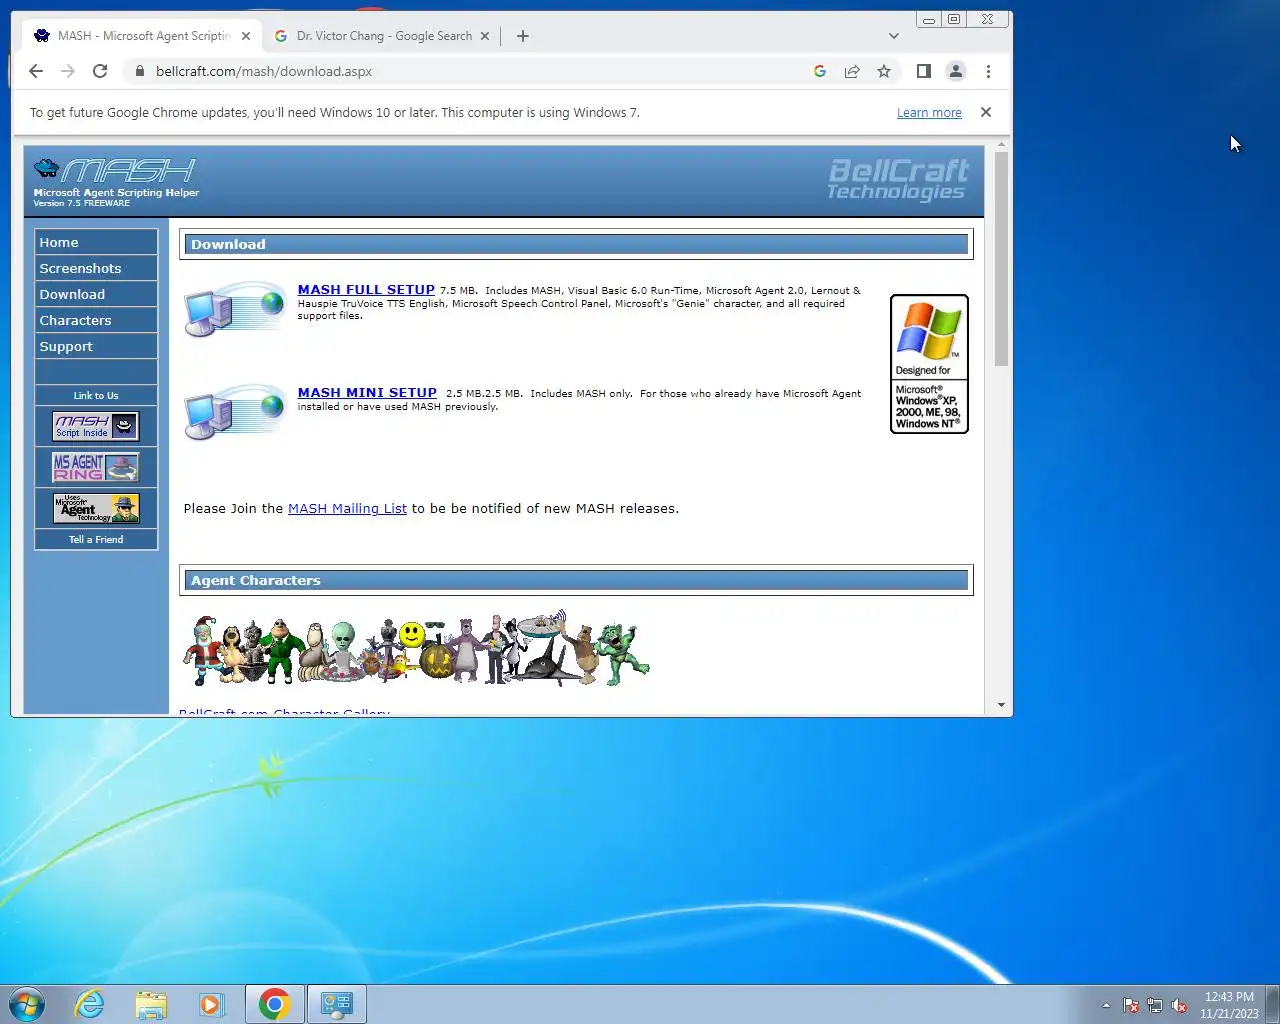Click the Agent Characters group image
The width and height of the screenshot is (1280, 1024).
(416, 648)
